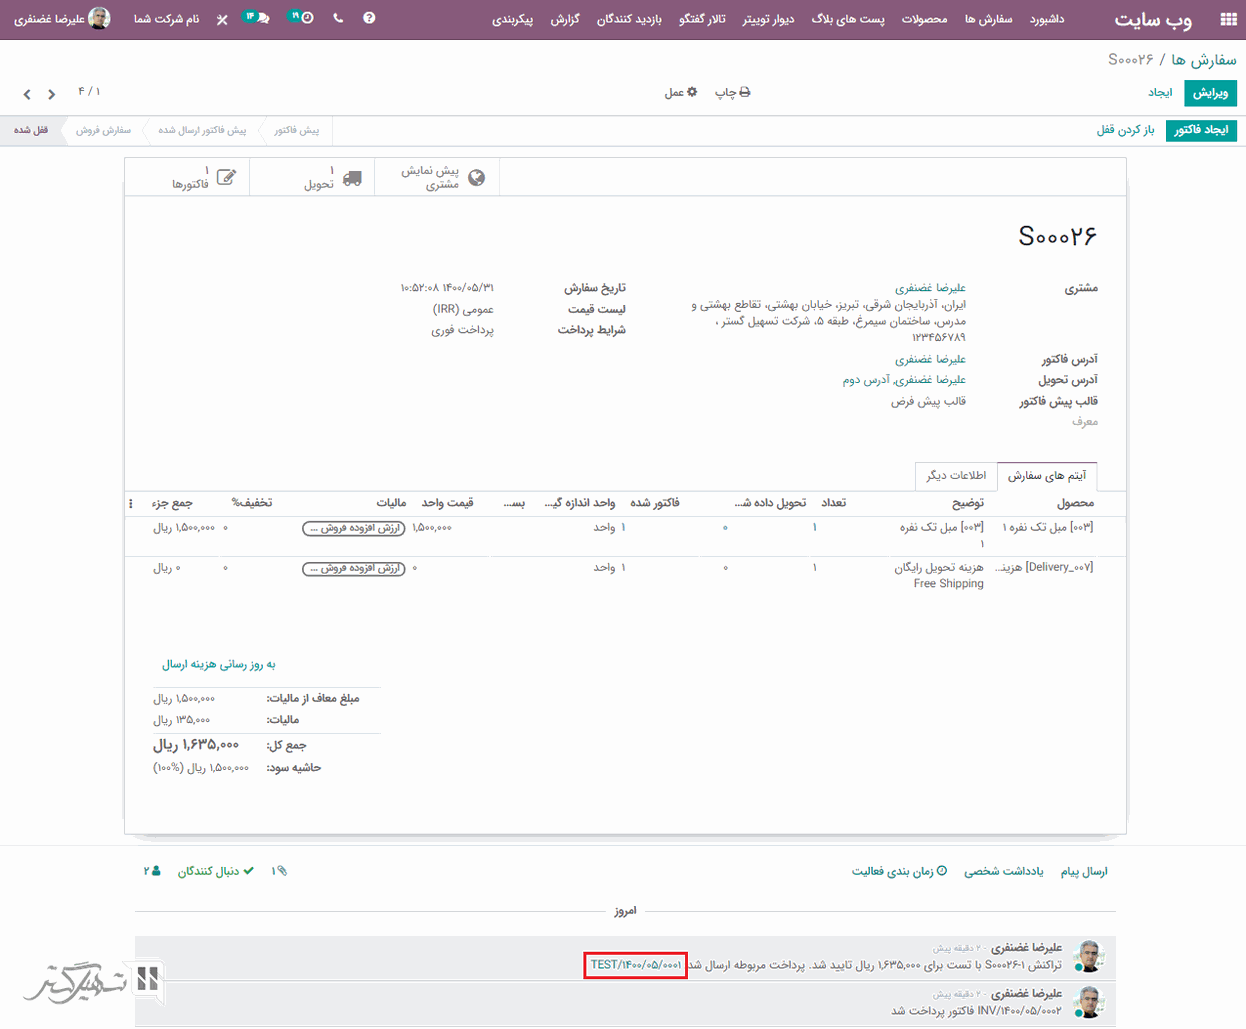This screenshot has width=1246, height=1029.
Task: Expand the action (عمل) dropdown
Action: point(681,93)
